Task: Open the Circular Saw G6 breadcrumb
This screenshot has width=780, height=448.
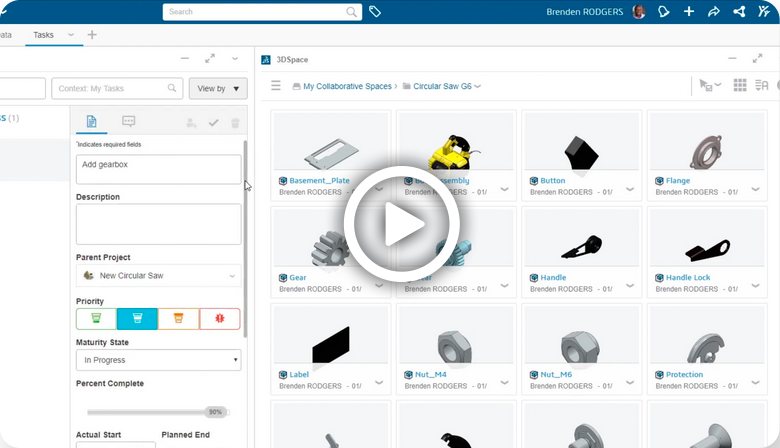Action: 442,86
